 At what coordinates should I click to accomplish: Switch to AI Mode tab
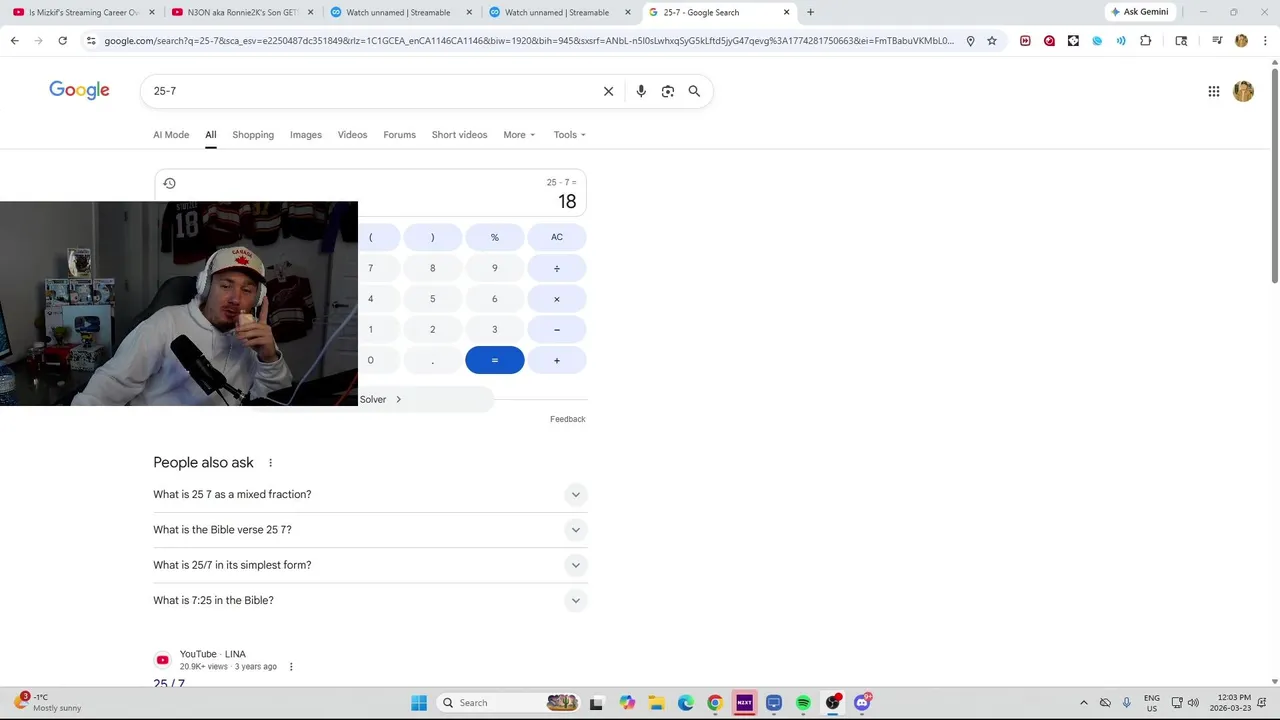[x=171, y=135]
